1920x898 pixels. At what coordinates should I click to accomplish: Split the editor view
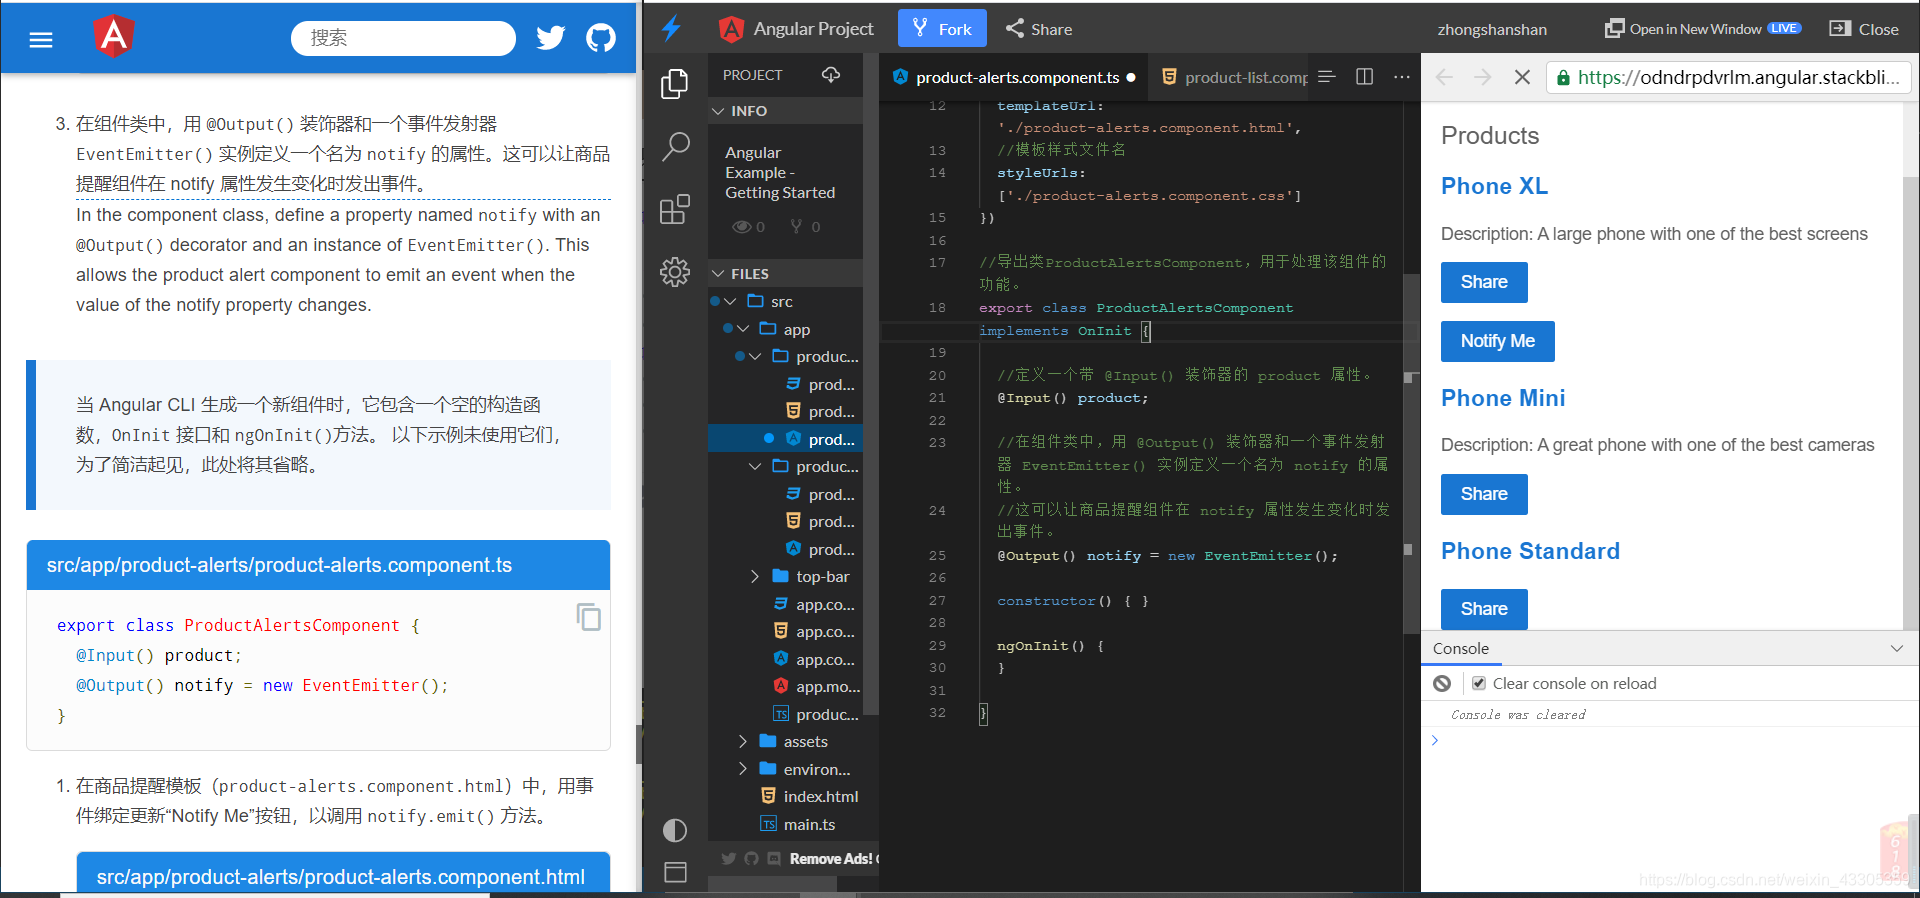click(1364, 77)
